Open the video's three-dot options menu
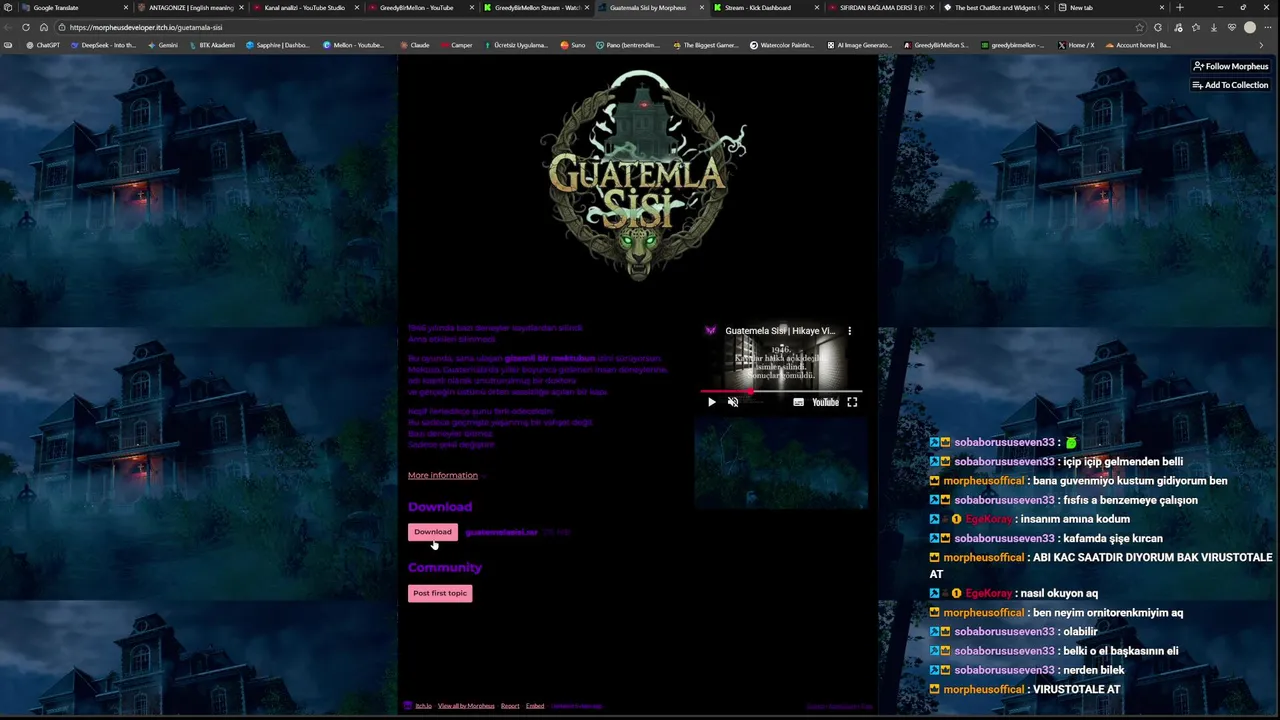 [850, 331]
